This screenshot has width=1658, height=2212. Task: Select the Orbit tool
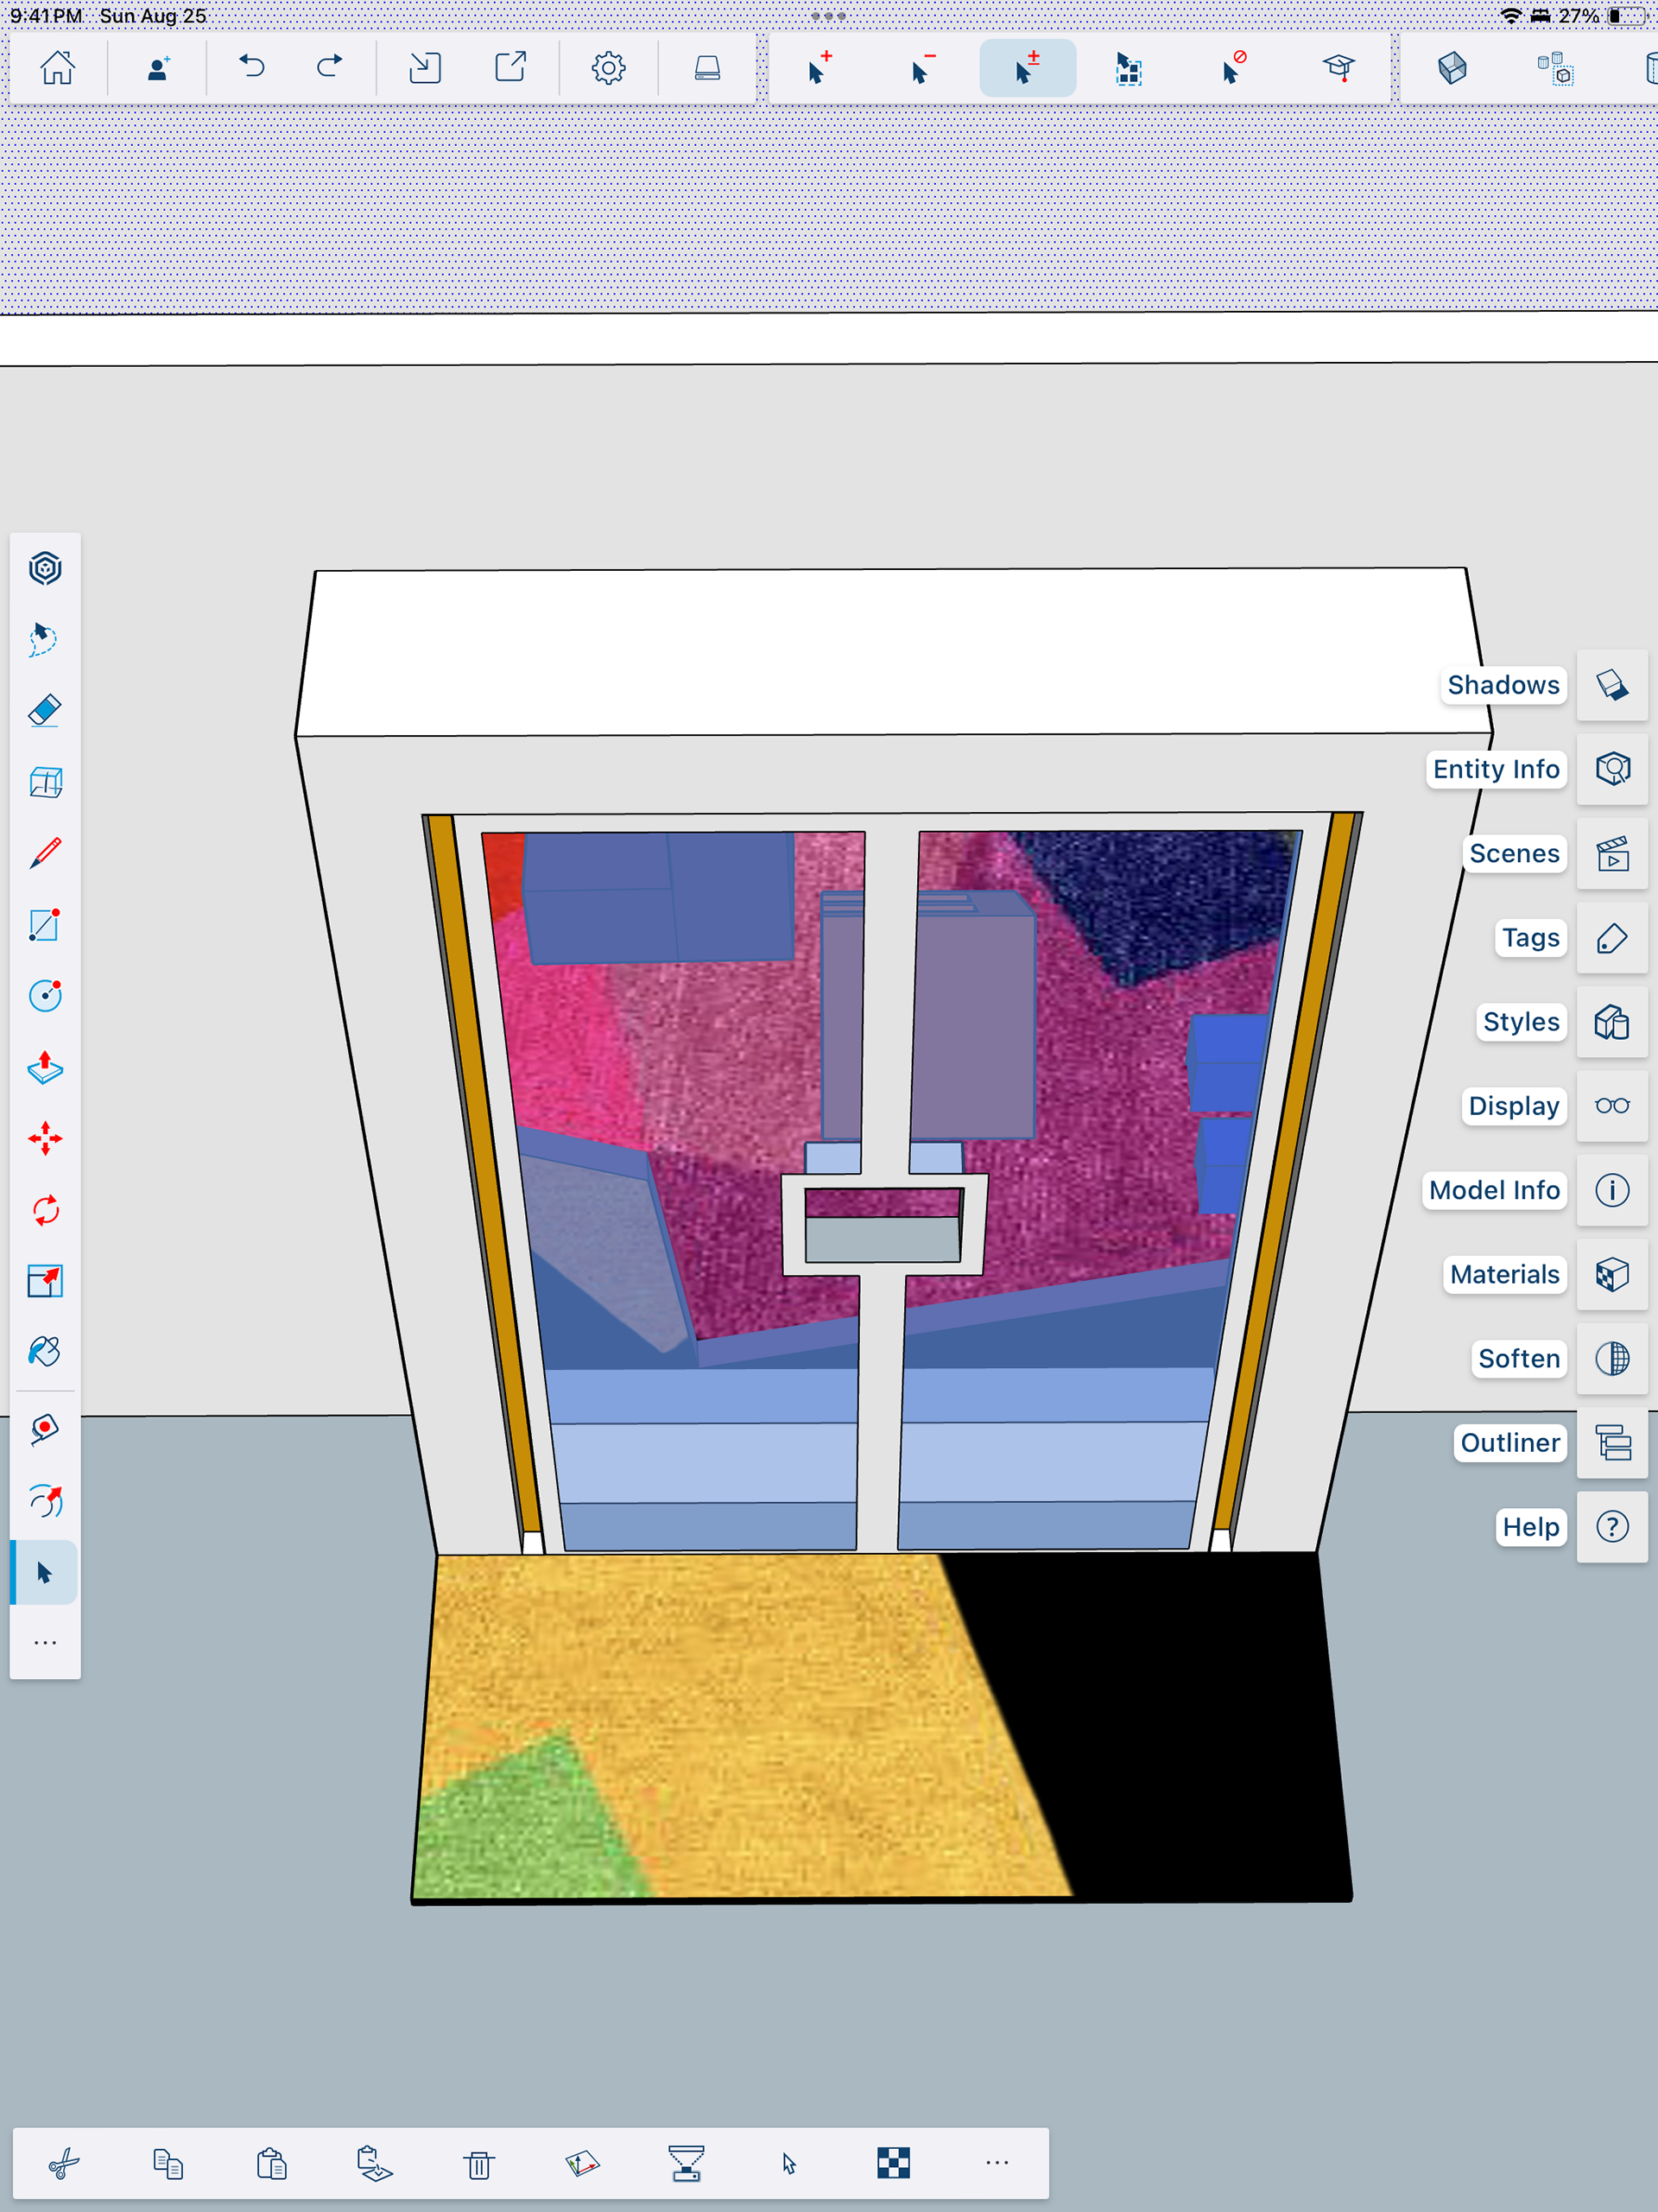point(45,1501)
